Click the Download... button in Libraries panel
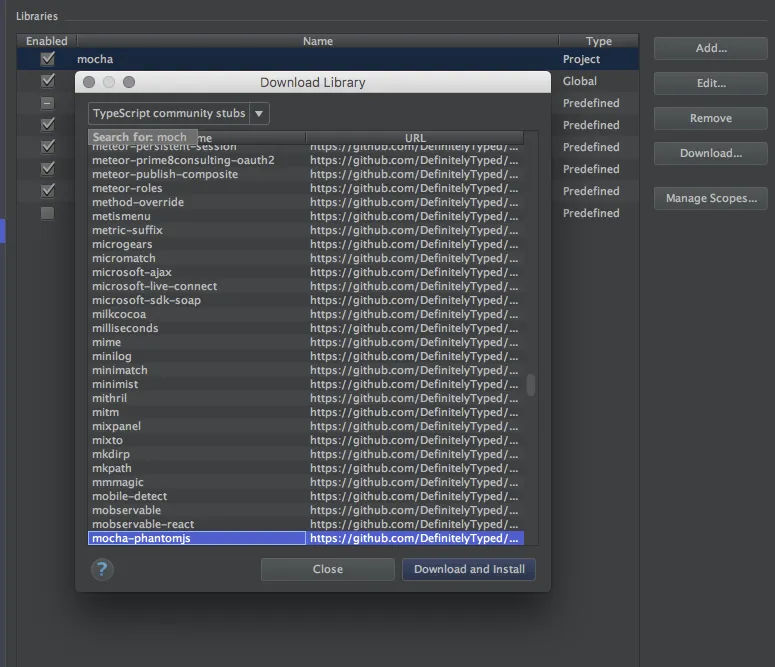The height and width of the screenshot is (667, 775). pyautogui.click(x=710, y=153)
